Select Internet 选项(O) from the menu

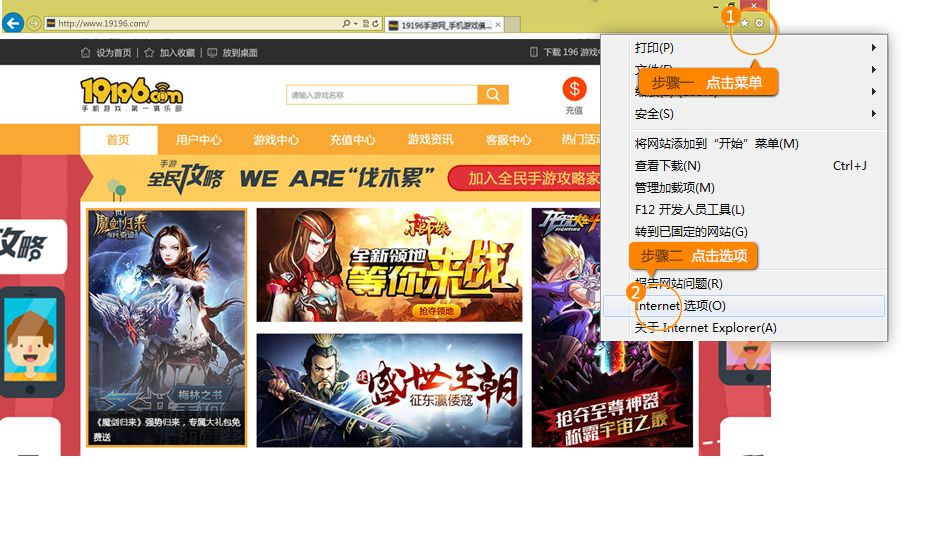tap(680, 306)
